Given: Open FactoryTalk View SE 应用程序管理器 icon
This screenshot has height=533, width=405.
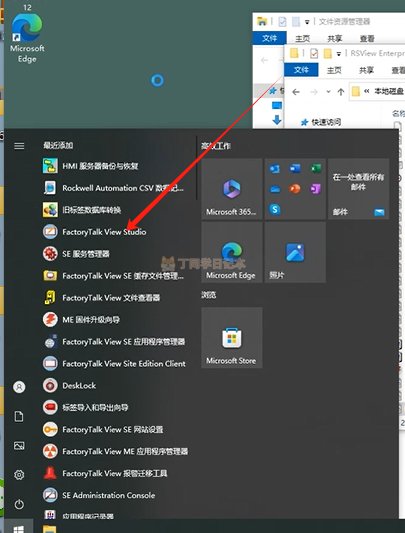Looking at the screenshot, I should coord(50,342).
